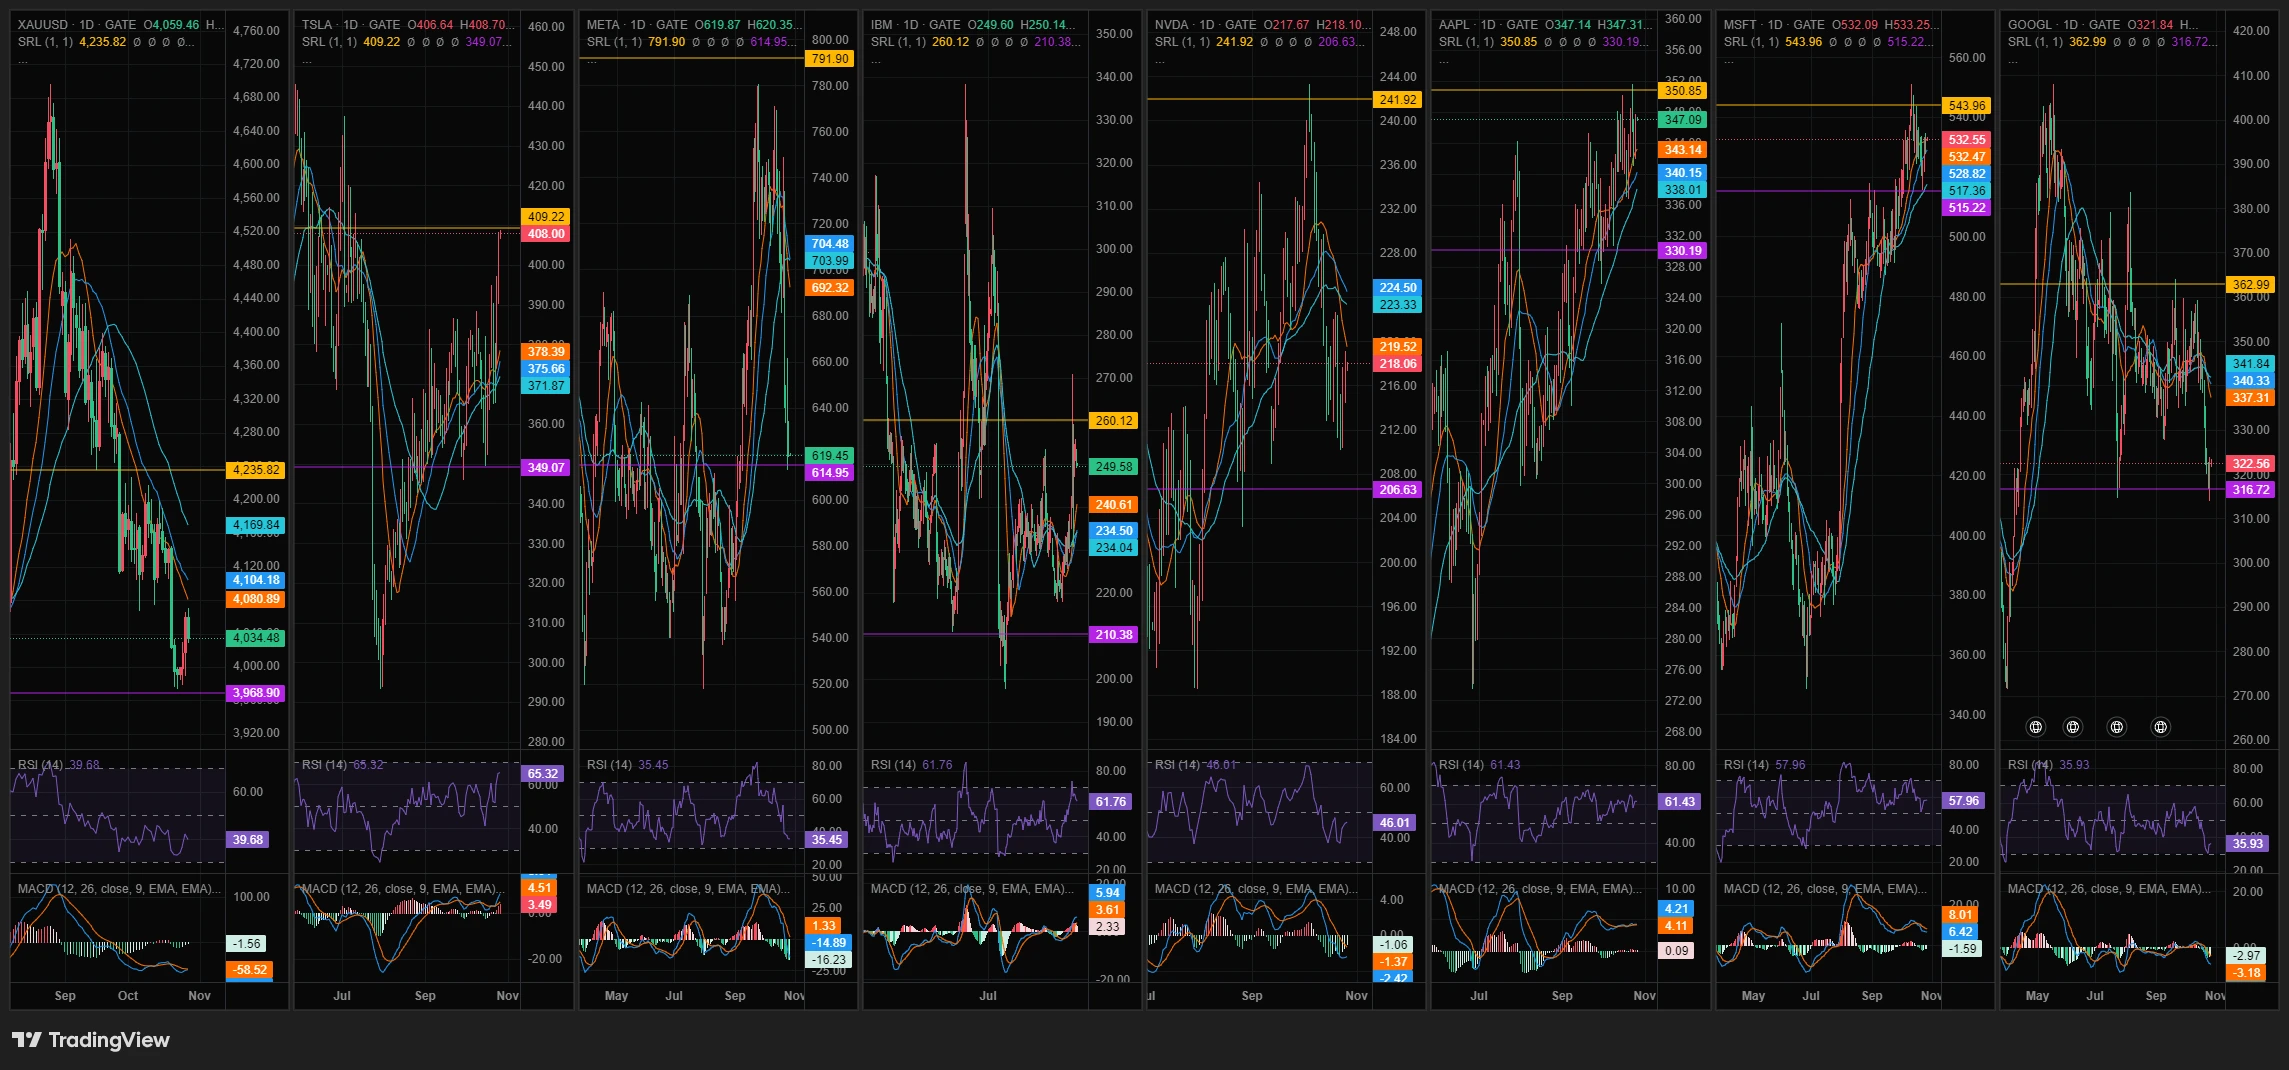This screenshot has height=1070, width=2289.
Task: Select the TSLA · 1D · GATE symbol title
Action: coord(351,25)
